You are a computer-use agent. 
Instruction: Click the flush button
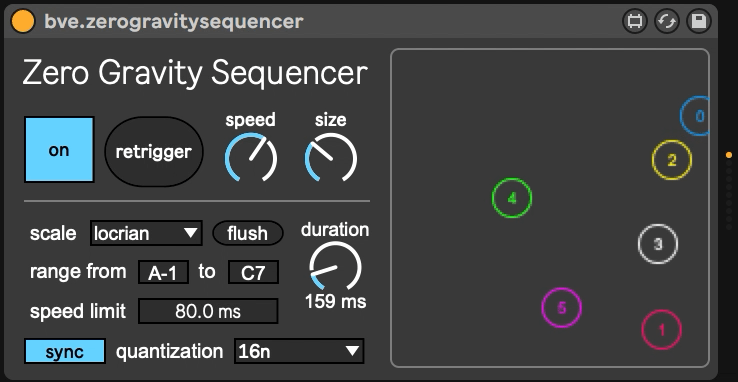coord(248,233)
